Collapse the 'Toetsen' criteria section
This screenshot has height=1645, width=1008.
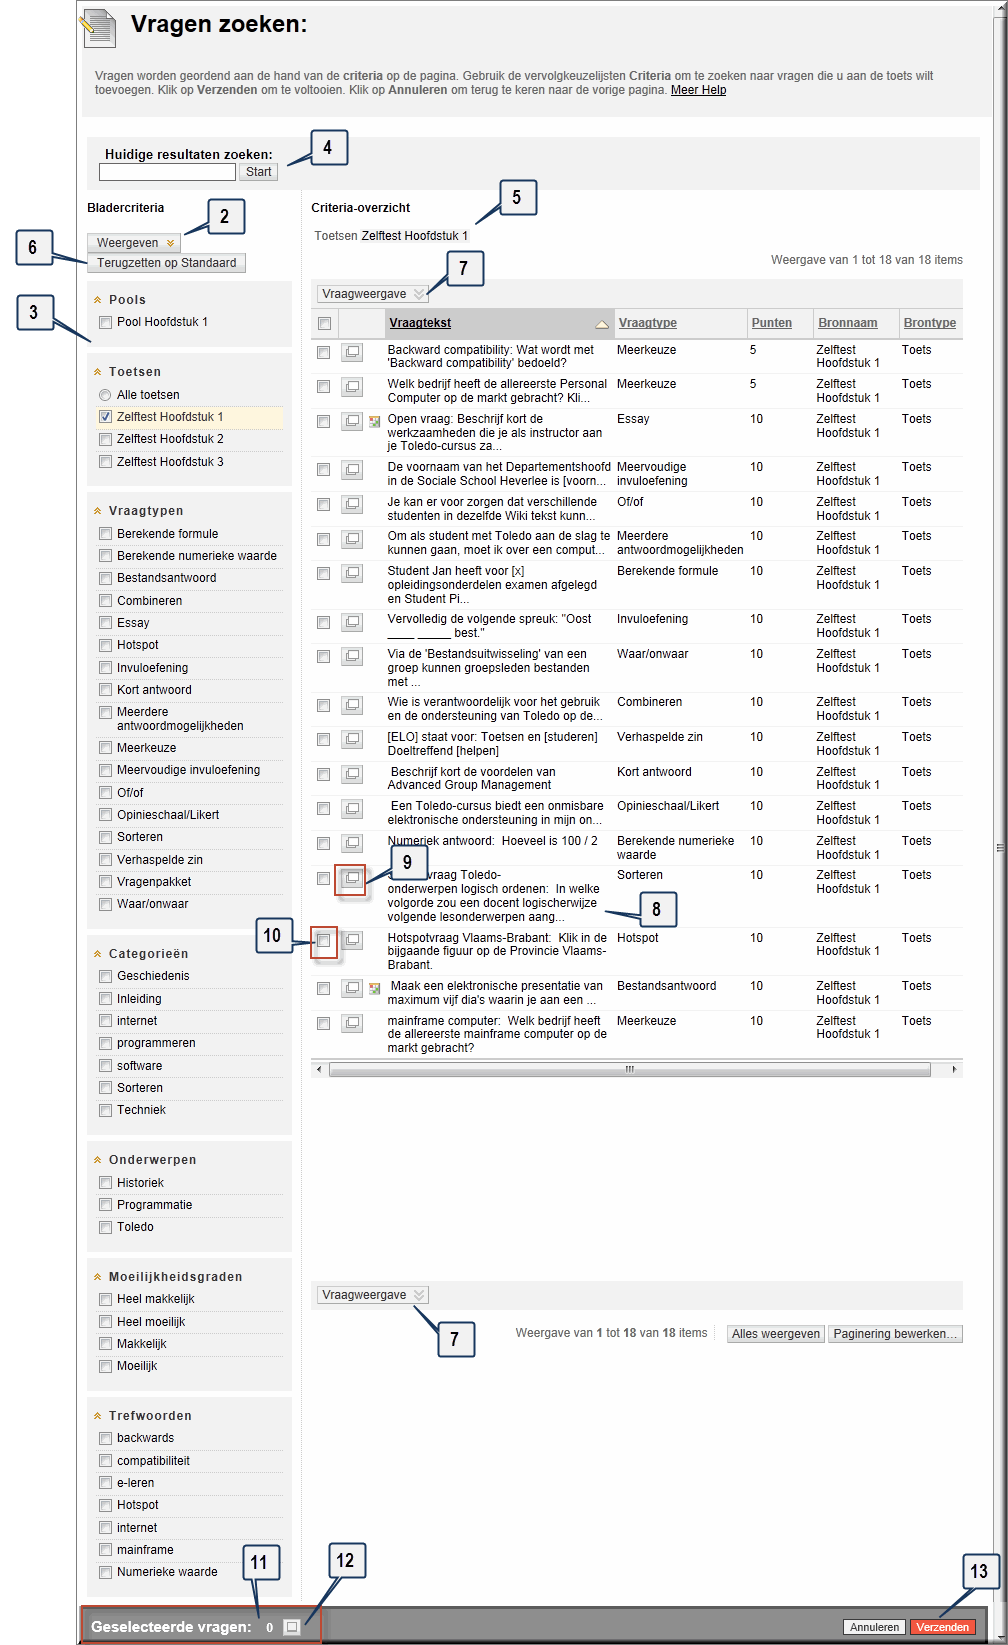(97, 372)
